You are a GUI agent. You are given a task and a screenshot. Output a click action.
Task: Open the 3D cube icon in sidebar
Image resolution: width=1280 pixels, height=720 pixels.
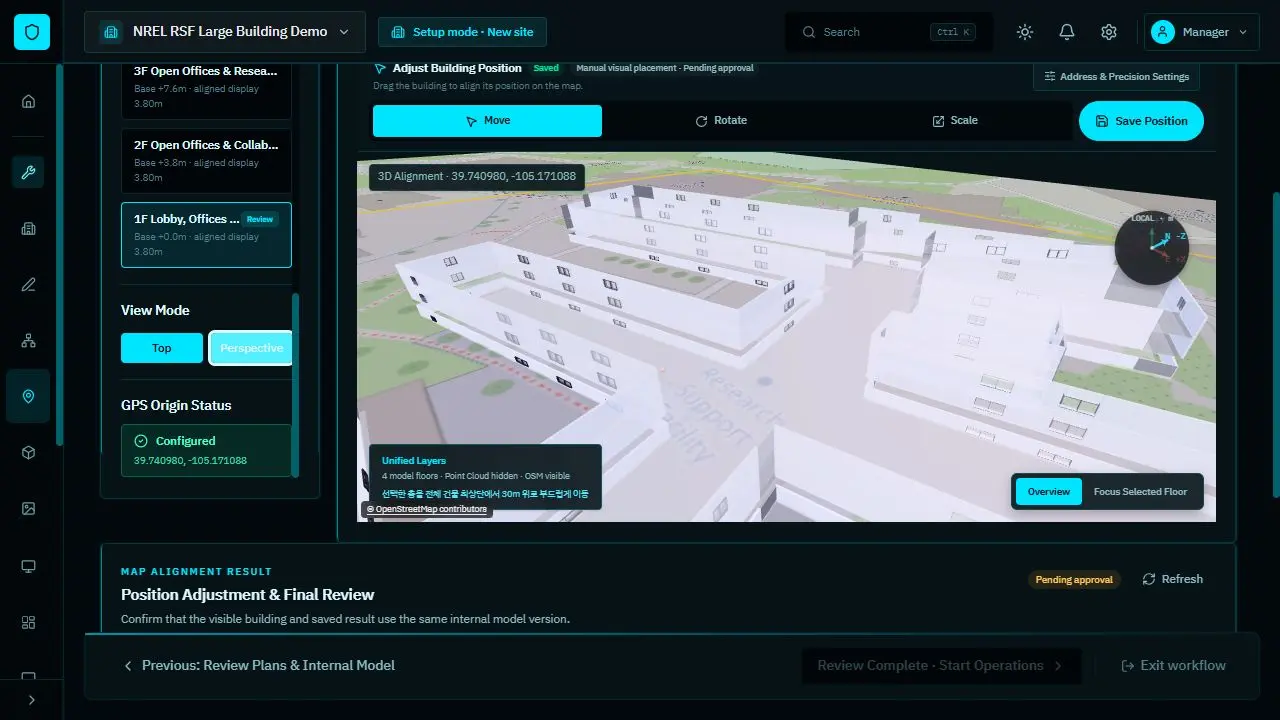pyautogui.click(x=28, y=453)
